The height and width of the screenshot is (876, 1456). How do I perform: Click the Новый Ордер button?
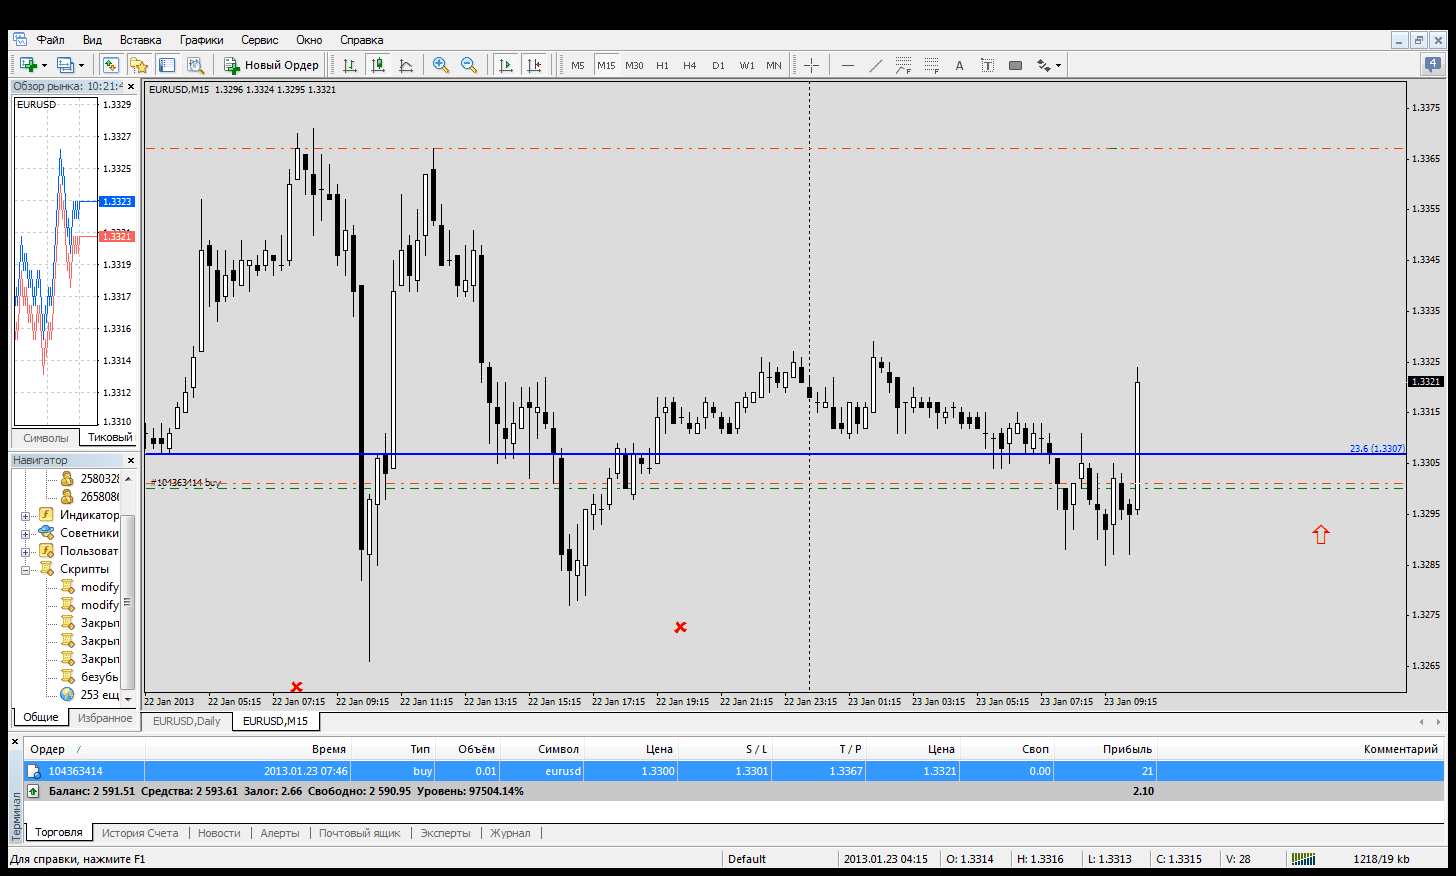(271, 65)
